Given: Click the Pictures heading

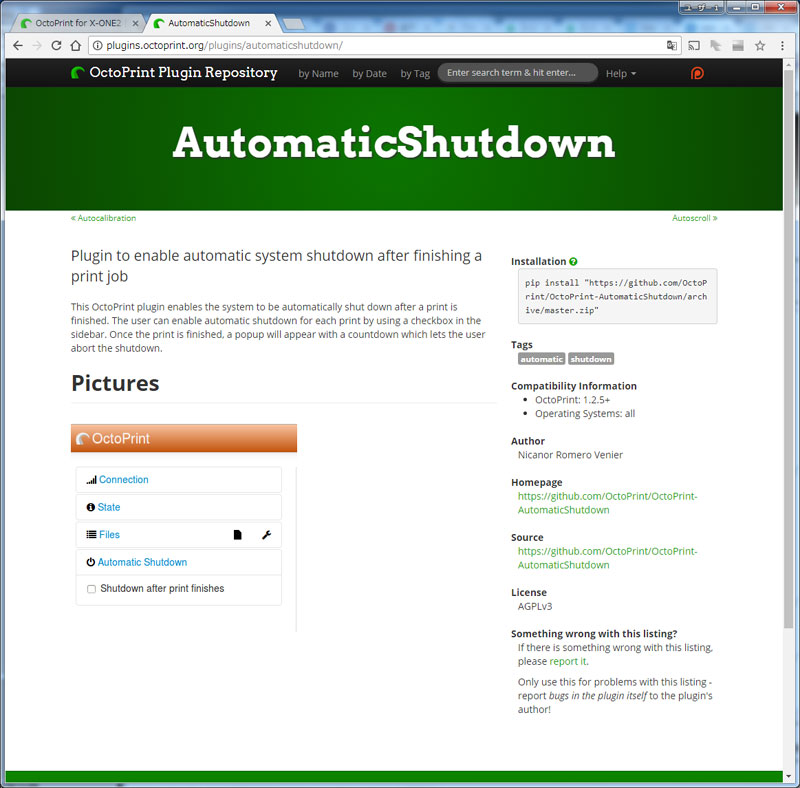Looking at the screenshot, I should (115, 383).
